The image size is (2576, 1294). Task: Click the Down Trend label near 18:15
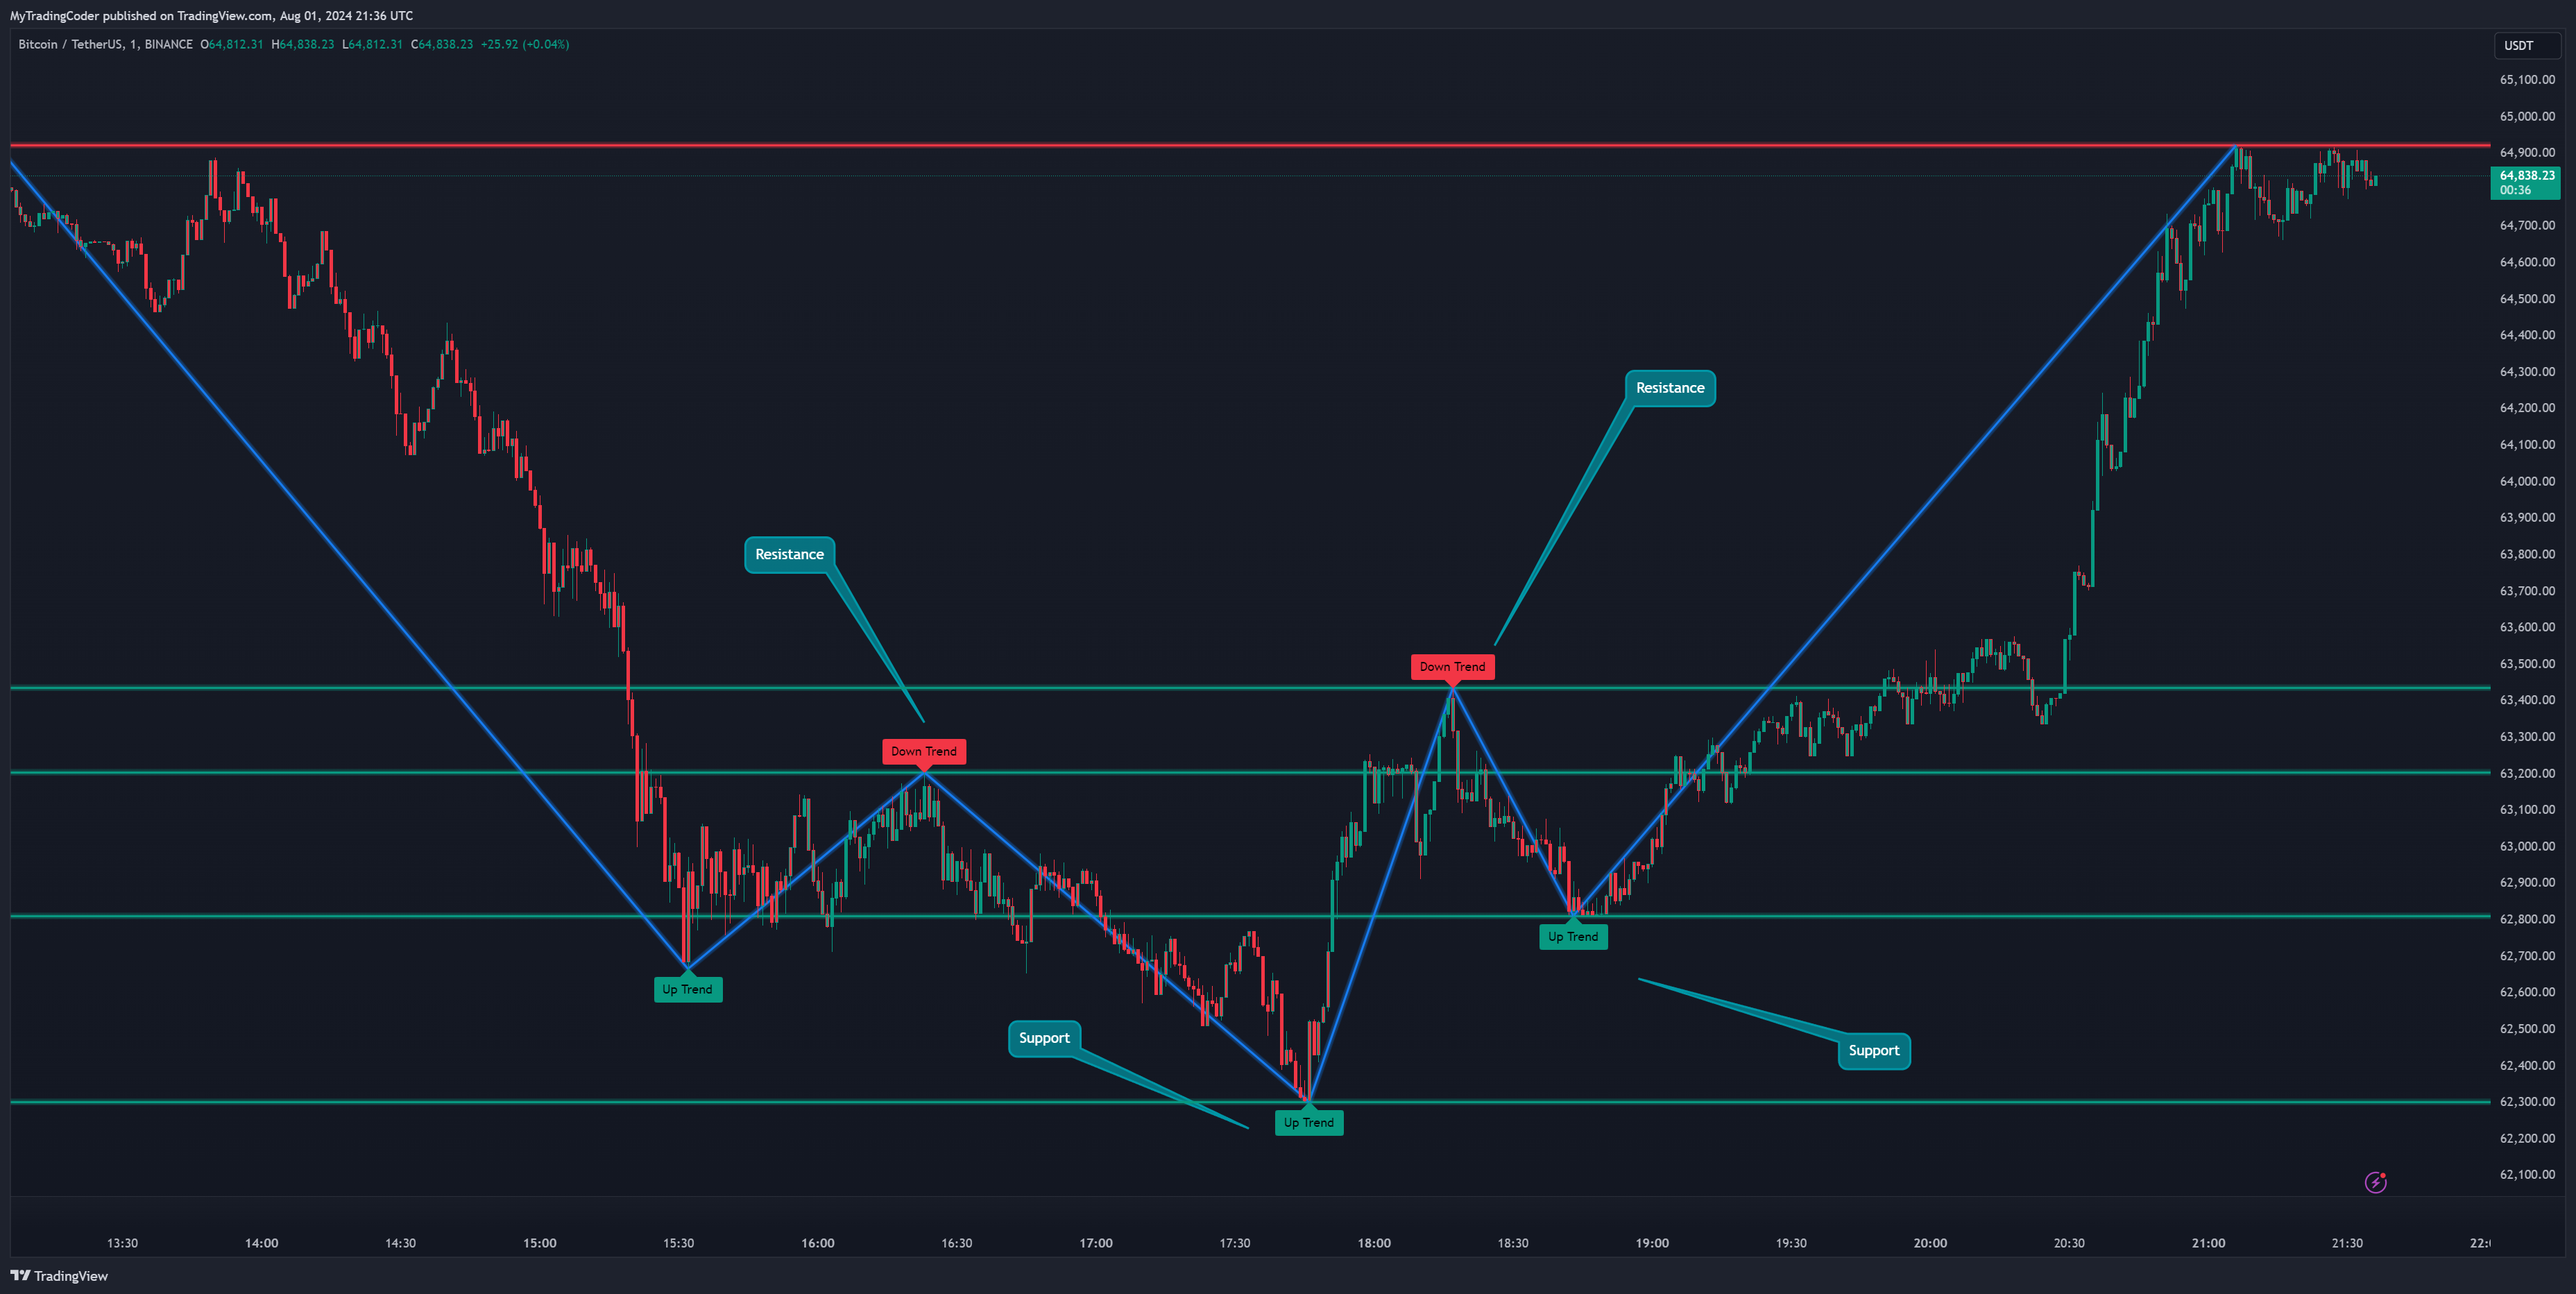(x=1452, y=667)
